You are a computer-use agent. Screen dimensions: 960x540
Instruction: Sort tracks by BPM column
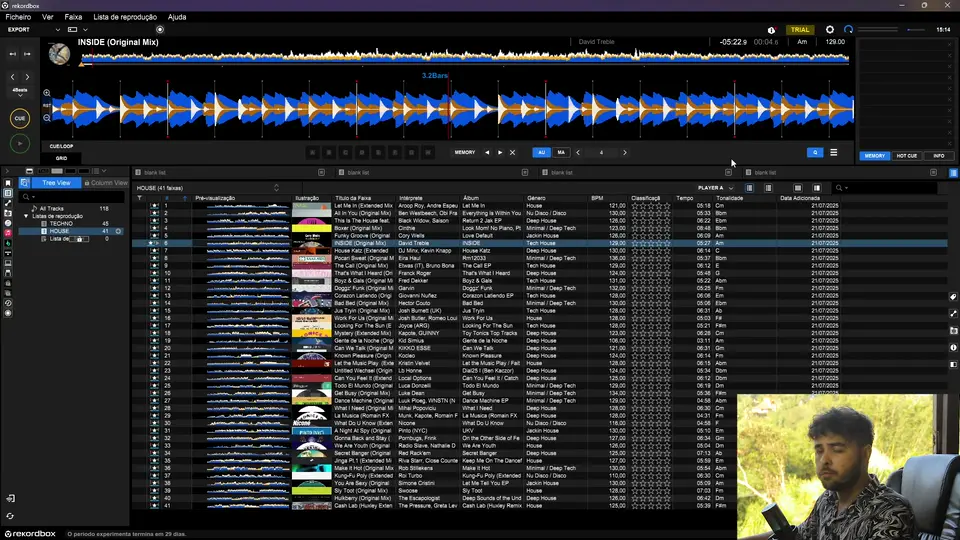pos(597,198)
